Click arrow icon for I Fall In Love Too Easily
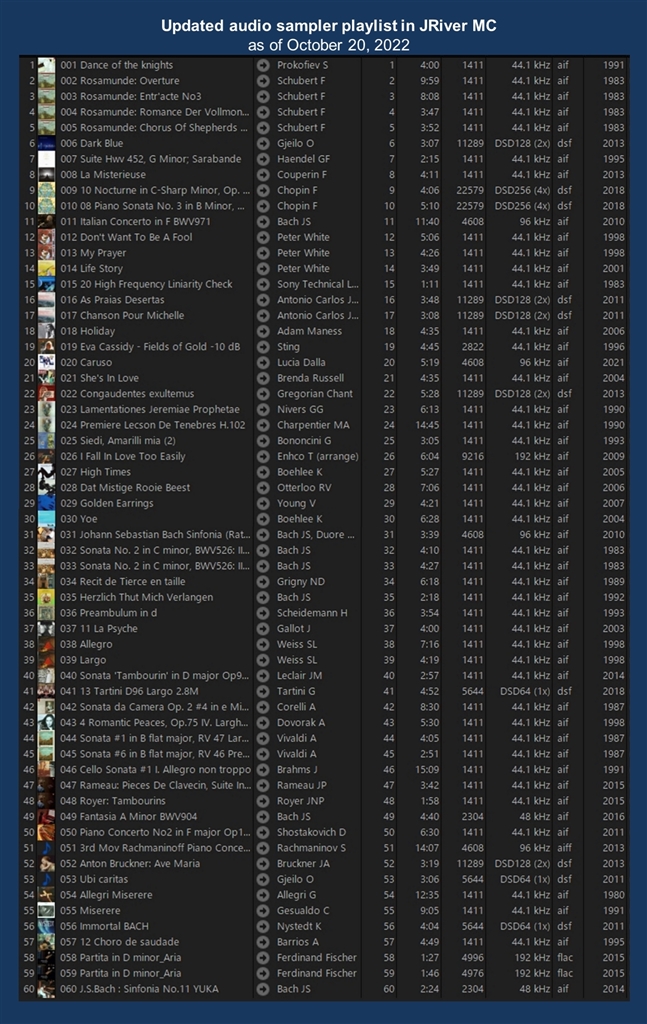This screenshot has height=1024, width=647. 263,456
